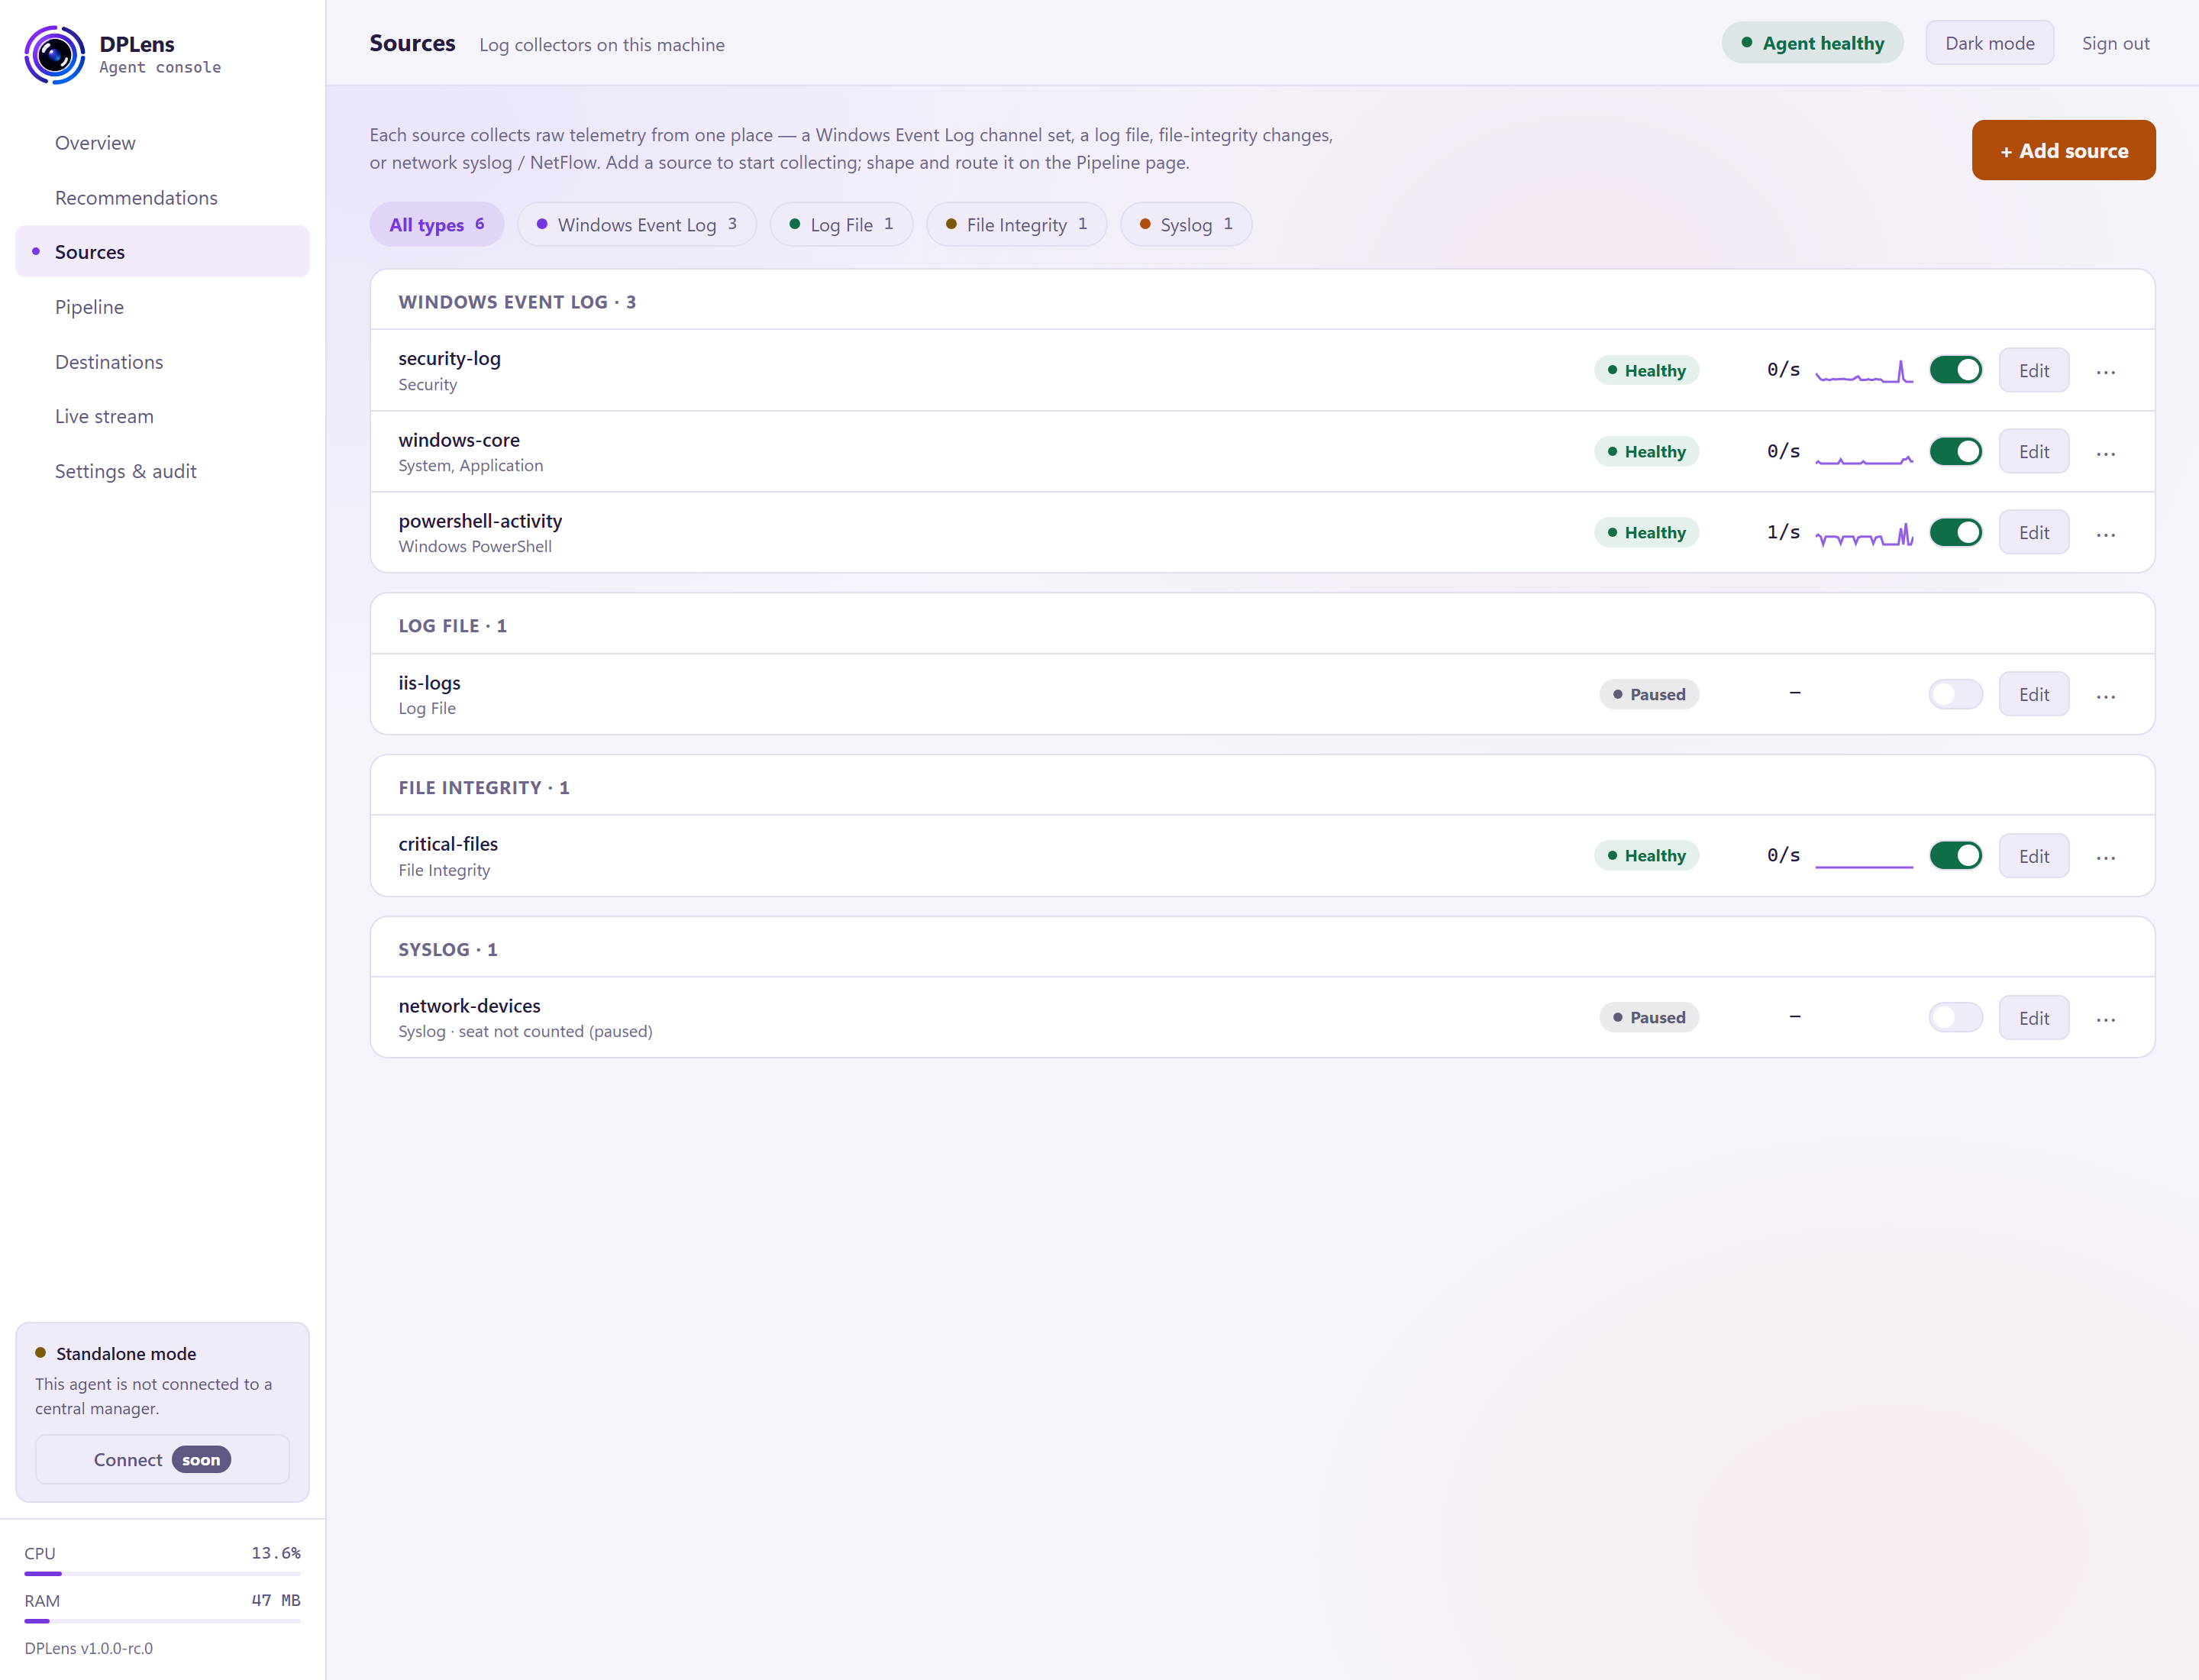2199x1680 pixels.
Task: Open Live stream in sidebar
Action: click(x=163, y=416)
